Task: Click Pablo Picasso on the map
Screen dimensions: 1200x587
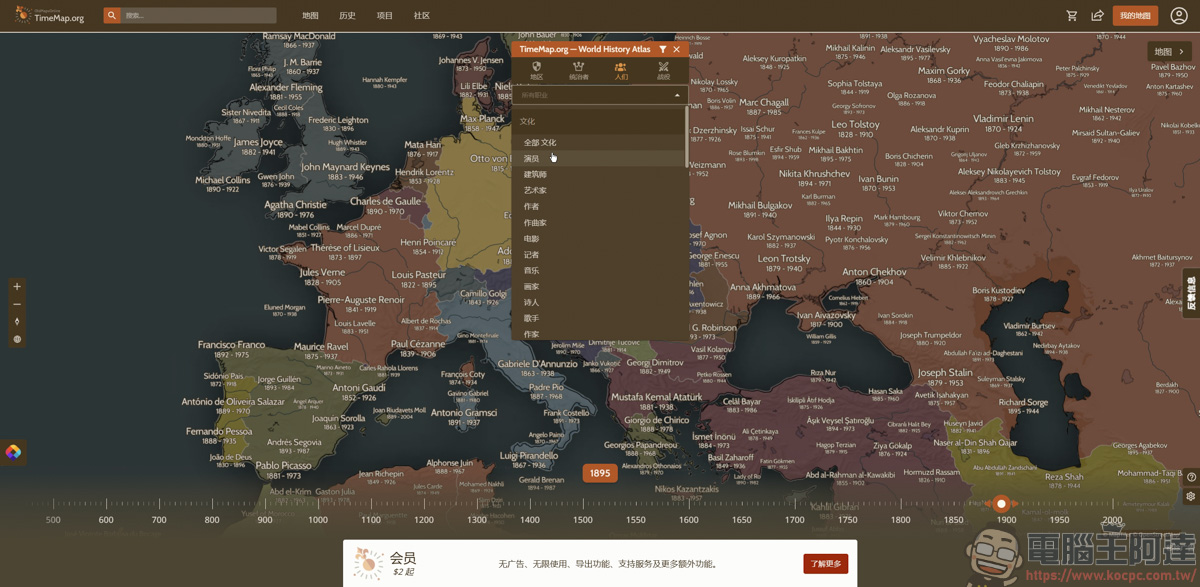Action: (283, 466)
